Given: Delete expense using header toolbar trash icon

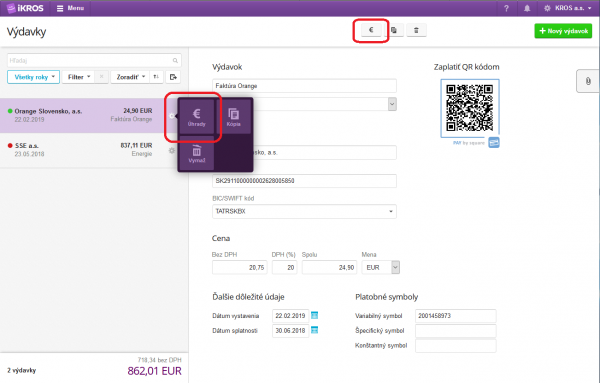Looking at the screenshot, I should click(416, 30).
